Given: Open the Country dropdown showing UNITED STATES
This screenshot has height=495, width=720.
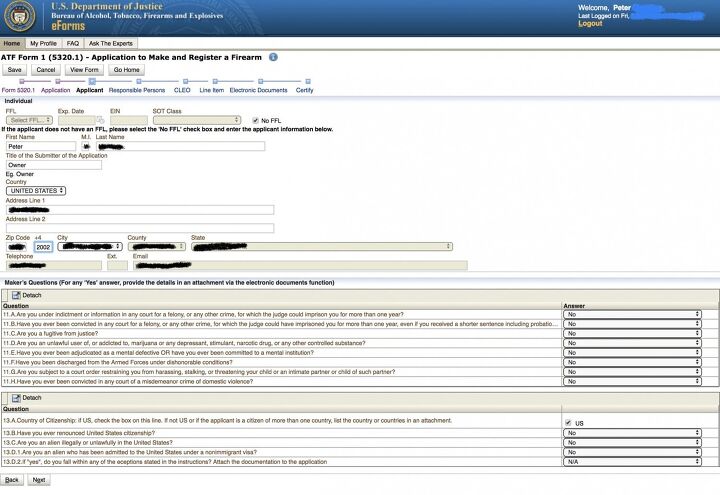Looking at the screenshot, I should (x=36, y=191).
